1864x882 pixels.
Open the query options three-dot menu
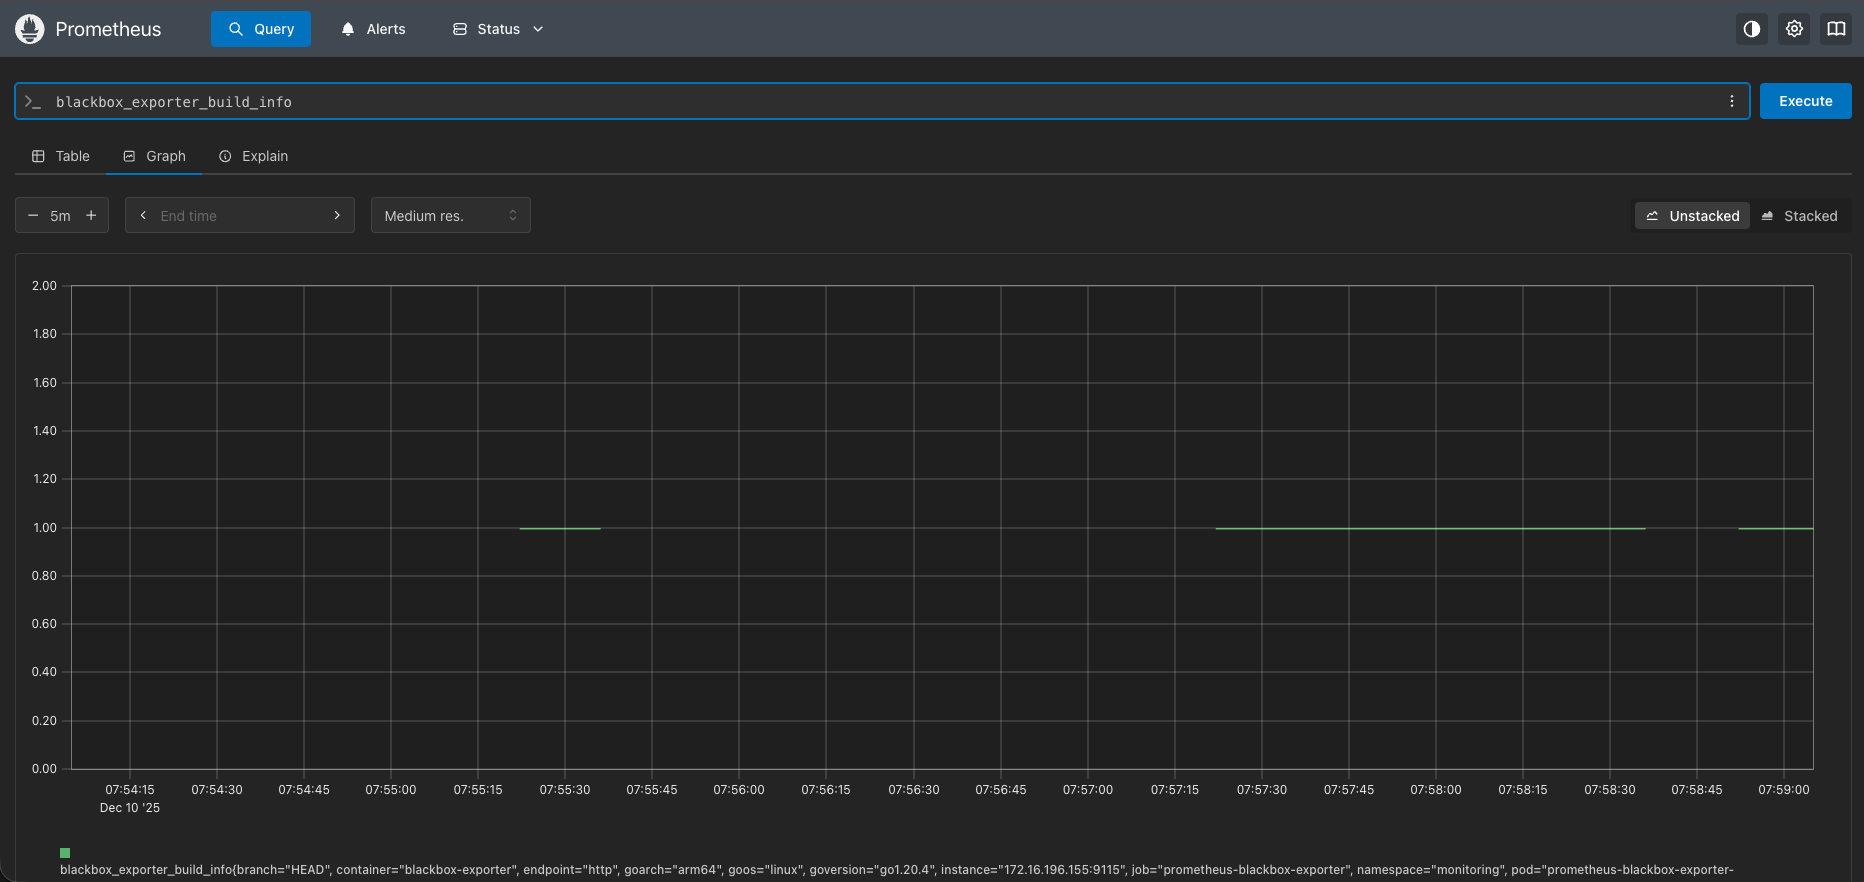pos(1732,101)
